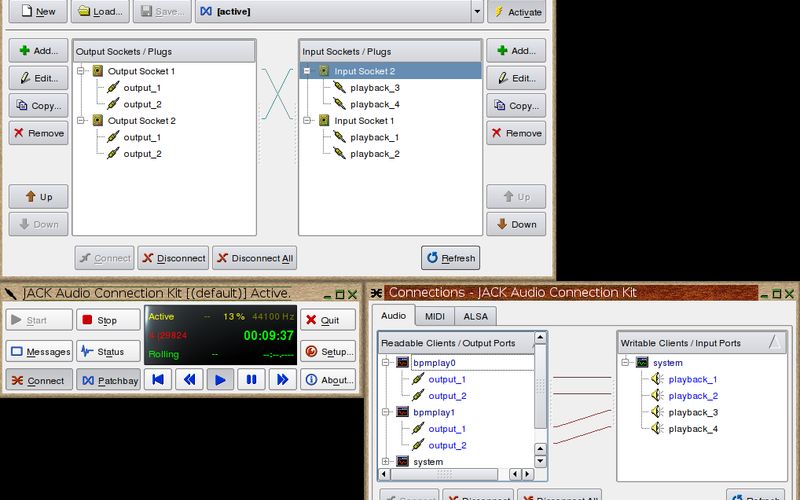
Task: Click the Readable Clients vertical scrollbar
Action: click(x=541, y=400)
